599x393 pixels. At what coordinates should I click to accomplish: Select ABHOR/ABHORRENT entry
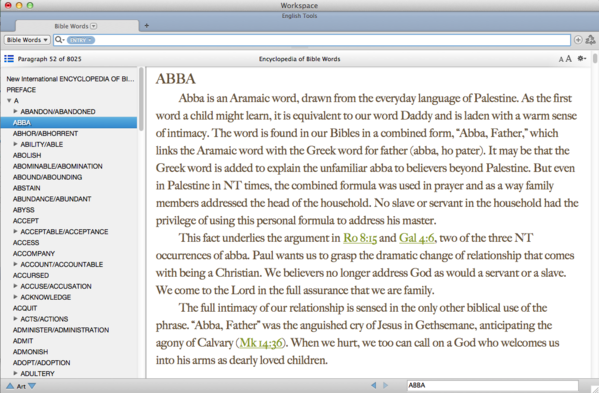point(45,133)
